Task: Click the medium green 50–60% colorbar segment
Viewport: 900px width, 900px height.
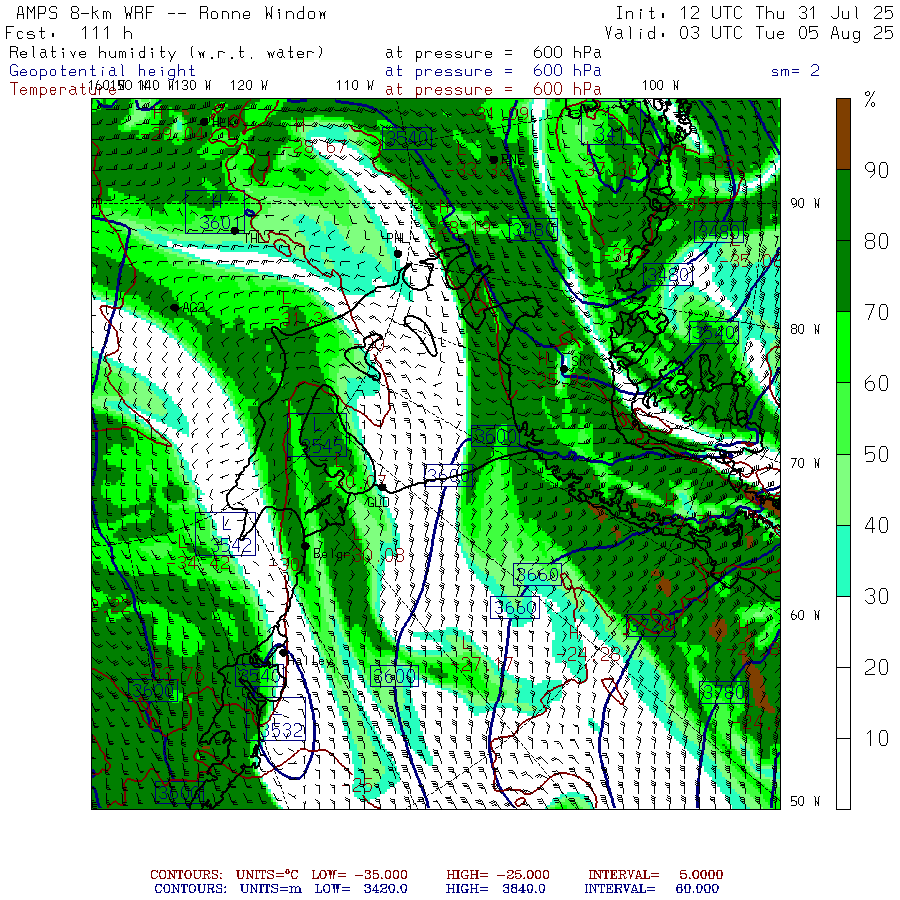Action: (x=843, y=418)
